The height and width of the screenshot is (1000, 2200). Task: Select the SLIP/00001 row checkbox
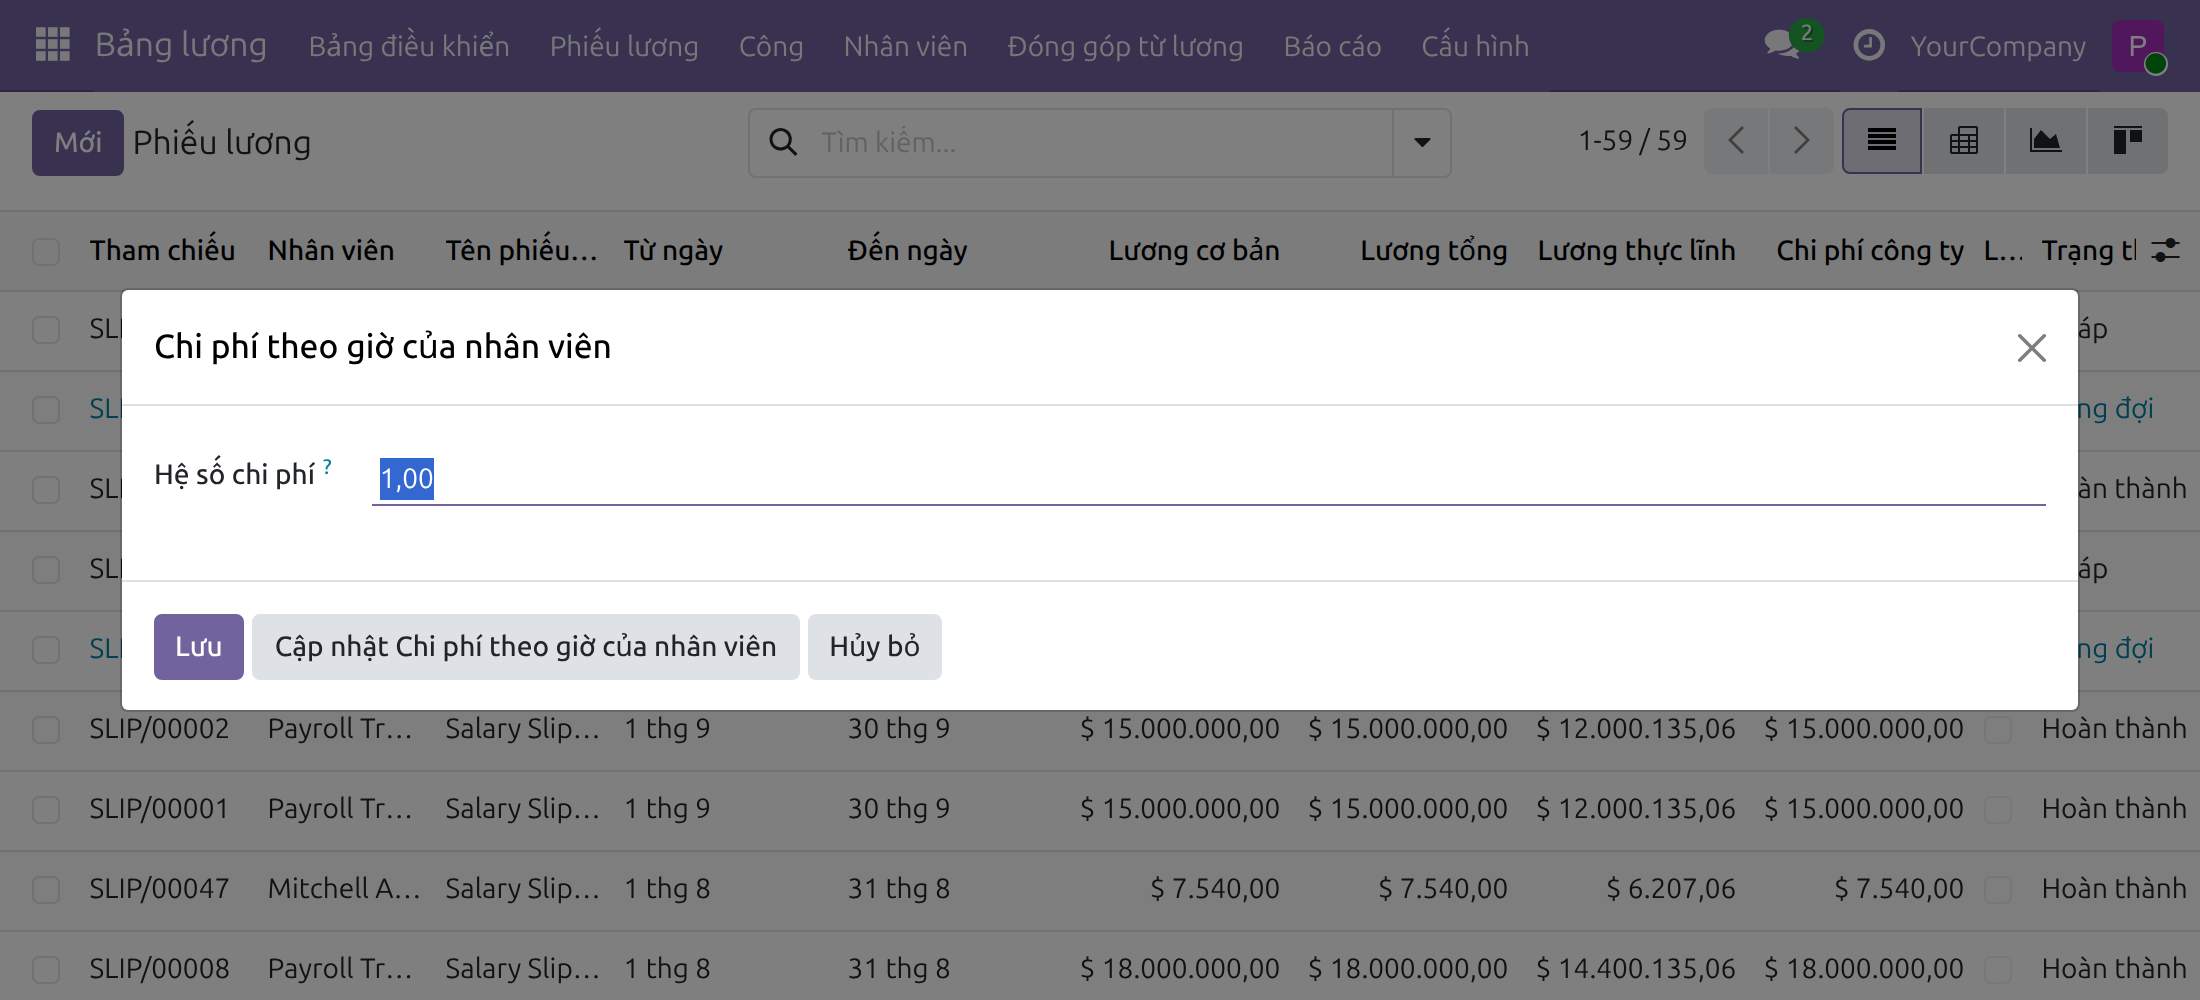point(46,809)
